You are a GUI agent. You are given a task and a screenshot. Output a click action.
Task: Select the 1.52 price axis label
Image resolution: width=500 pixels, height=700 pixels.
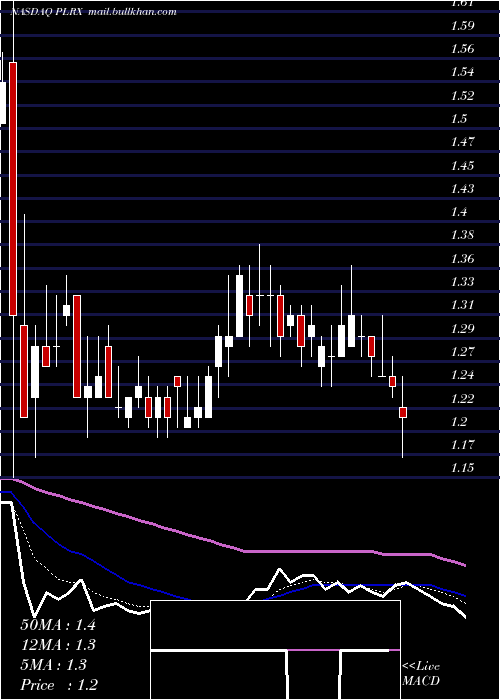(462, 96)
